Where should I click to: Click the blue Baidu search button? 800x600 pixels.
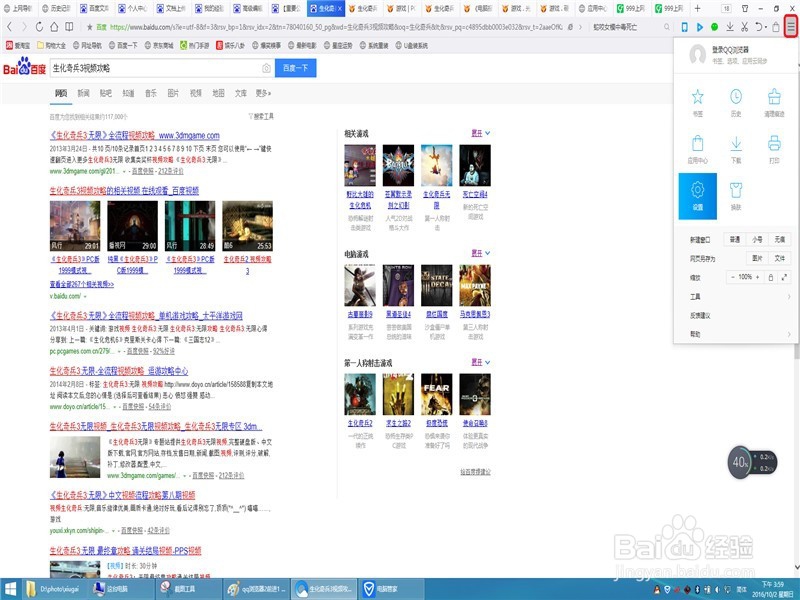coord(295,68)
